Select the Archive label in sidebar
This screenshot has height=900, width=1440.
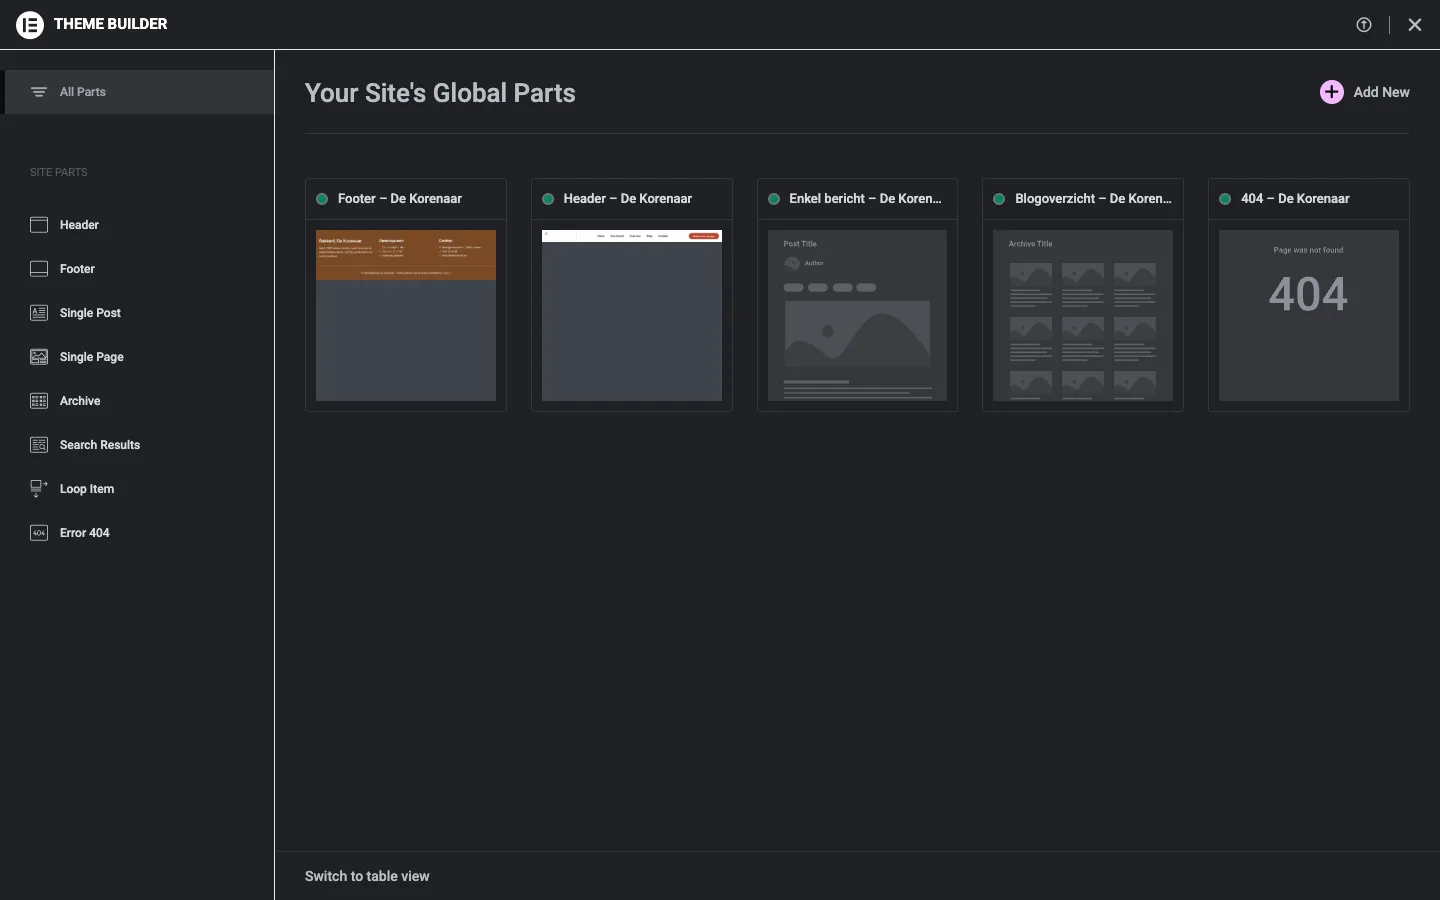pyautogui.click(x=80, y=401)
